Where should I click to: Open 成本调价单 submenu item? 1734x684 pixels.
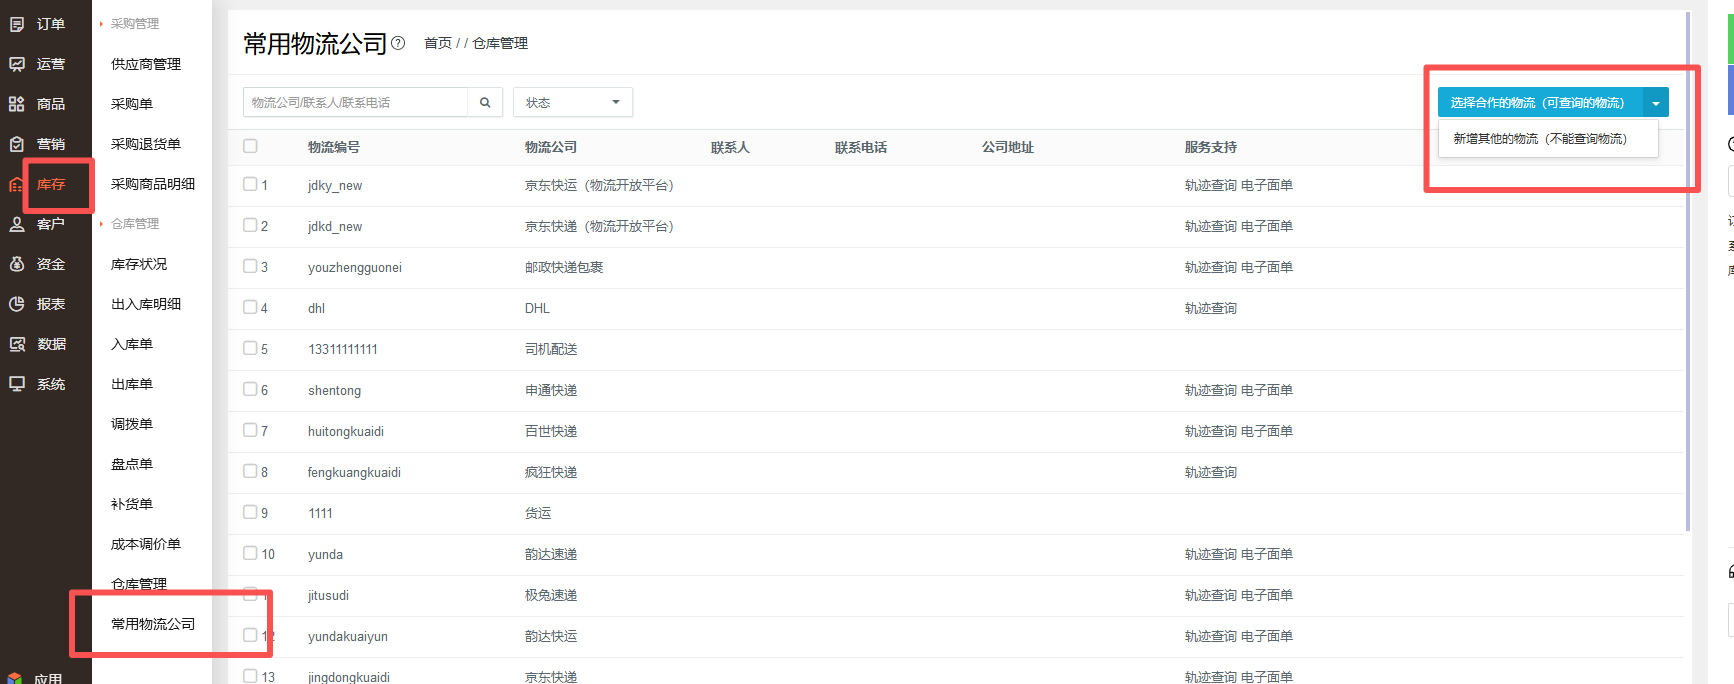tap(146, 544)
